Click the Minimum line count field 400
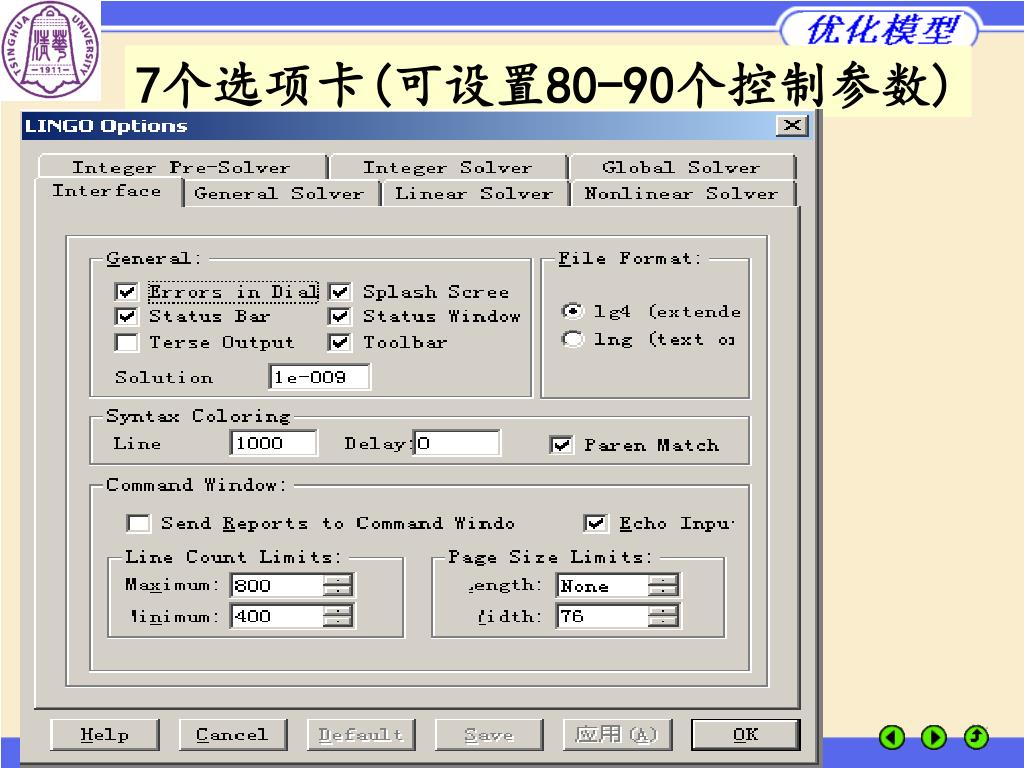This screenshot has width=1024, height=768. 278,616
